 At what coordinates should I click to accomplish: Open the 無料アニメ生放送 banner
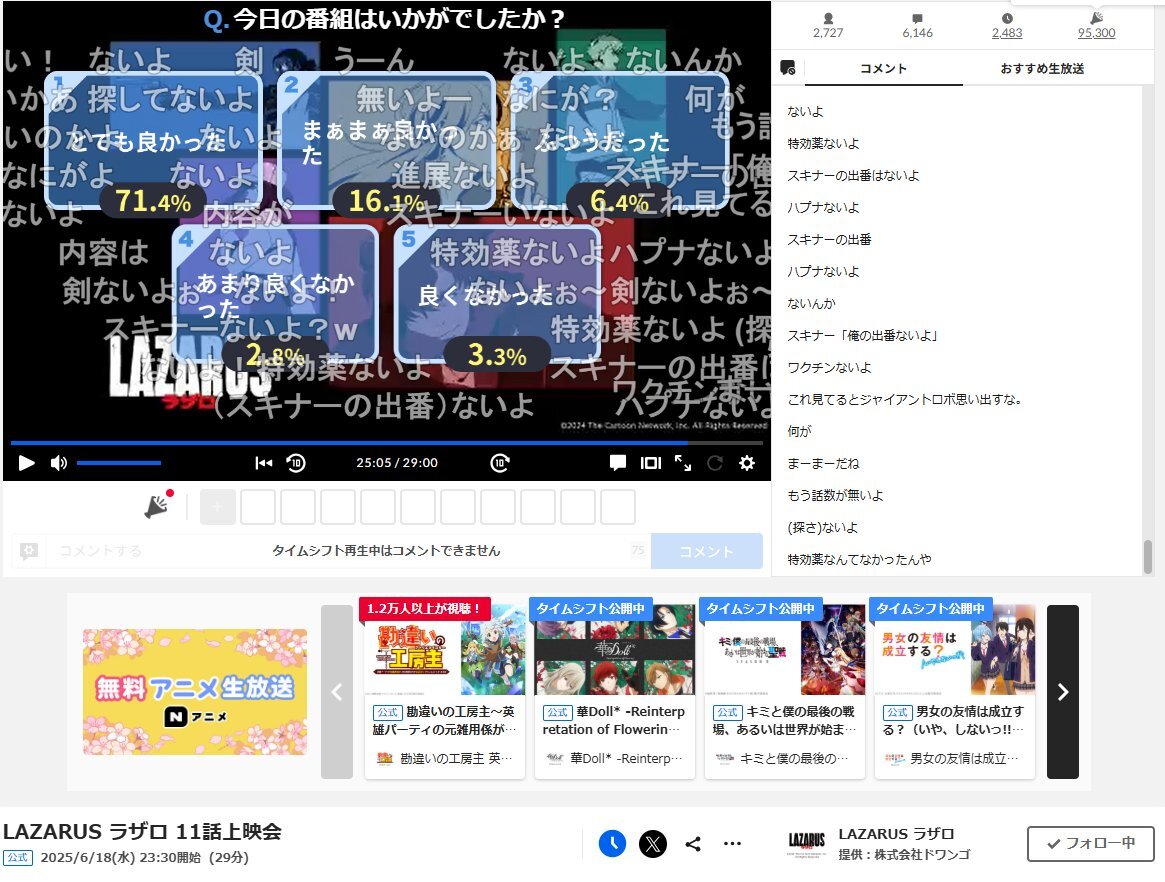click(195, 692)
